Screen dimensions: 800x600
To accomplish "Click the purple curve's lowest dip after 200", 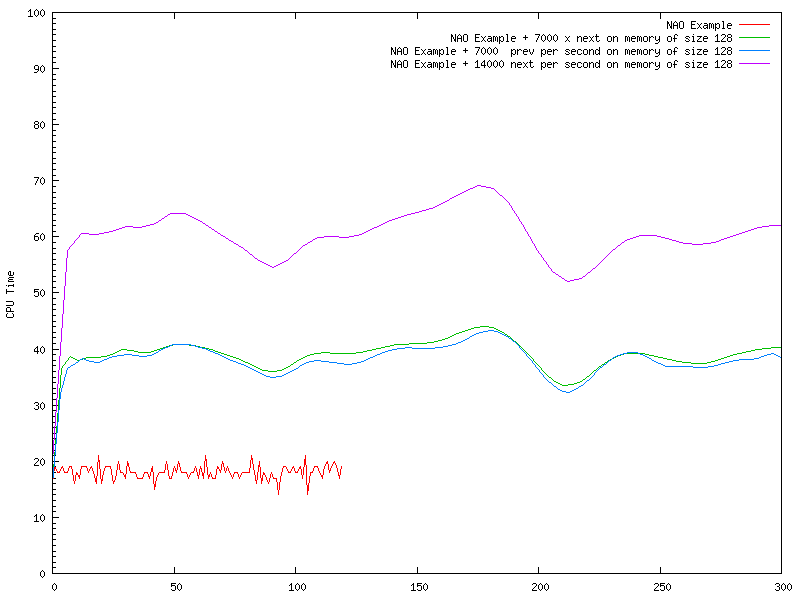I will click(569, 281).
